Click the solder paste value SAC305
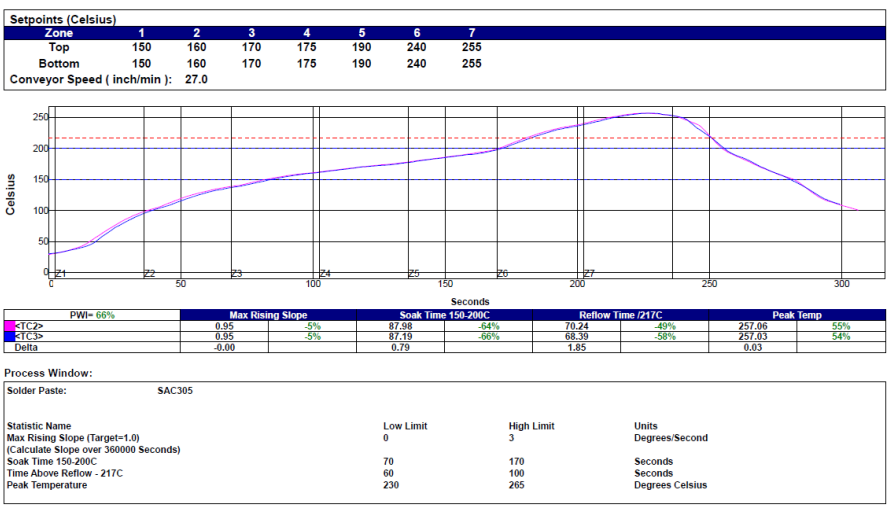Viewport: 889px width, 507px height. 175,391
